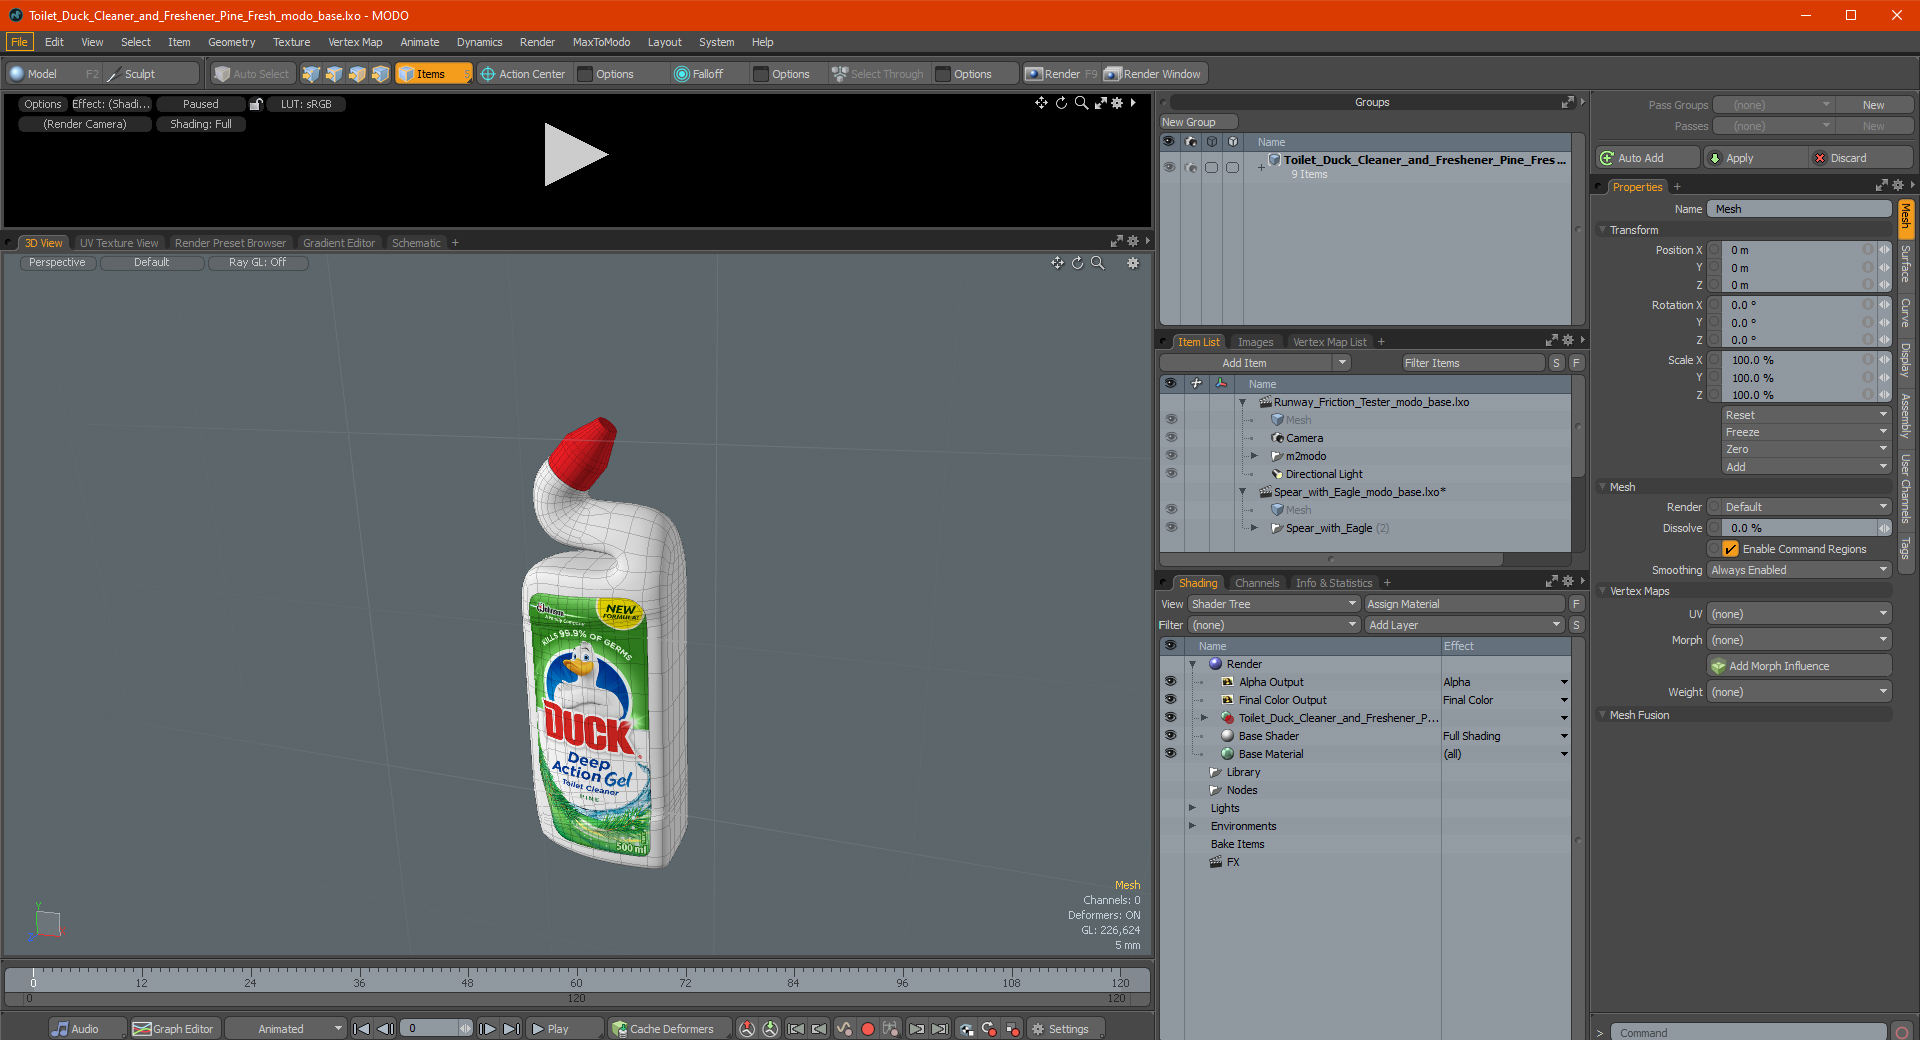
Task: Toggle visibility of Base Shader layer
Action: (x=1170, y=736)
